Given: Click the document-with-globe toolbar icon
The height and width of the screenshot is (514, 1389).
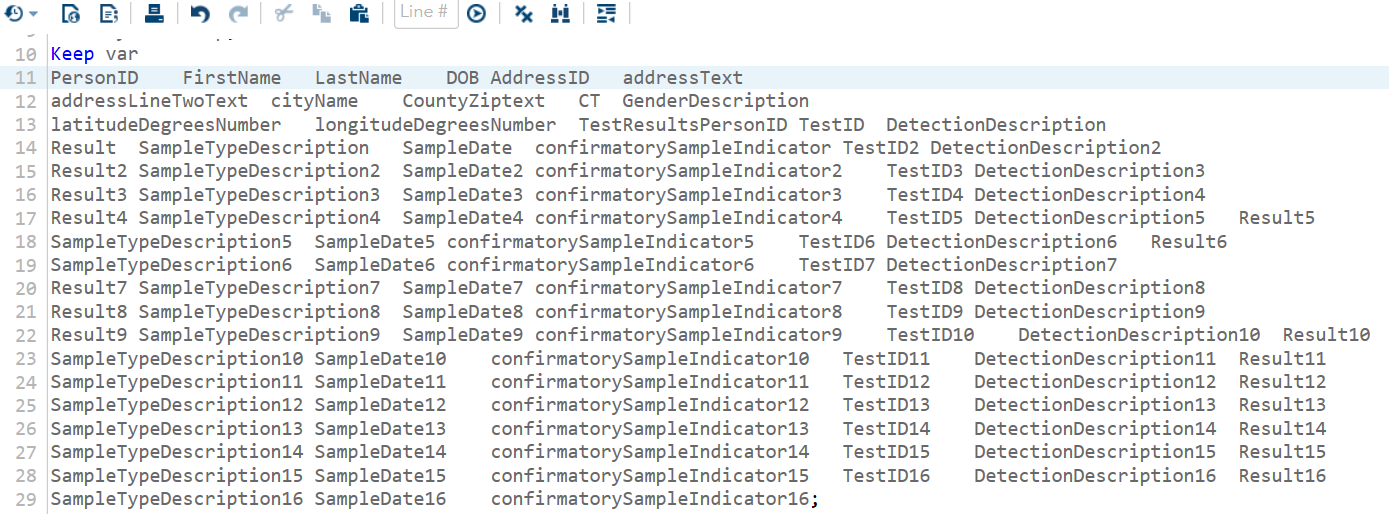Looking at the screenshot, I should tap(70, 13).
